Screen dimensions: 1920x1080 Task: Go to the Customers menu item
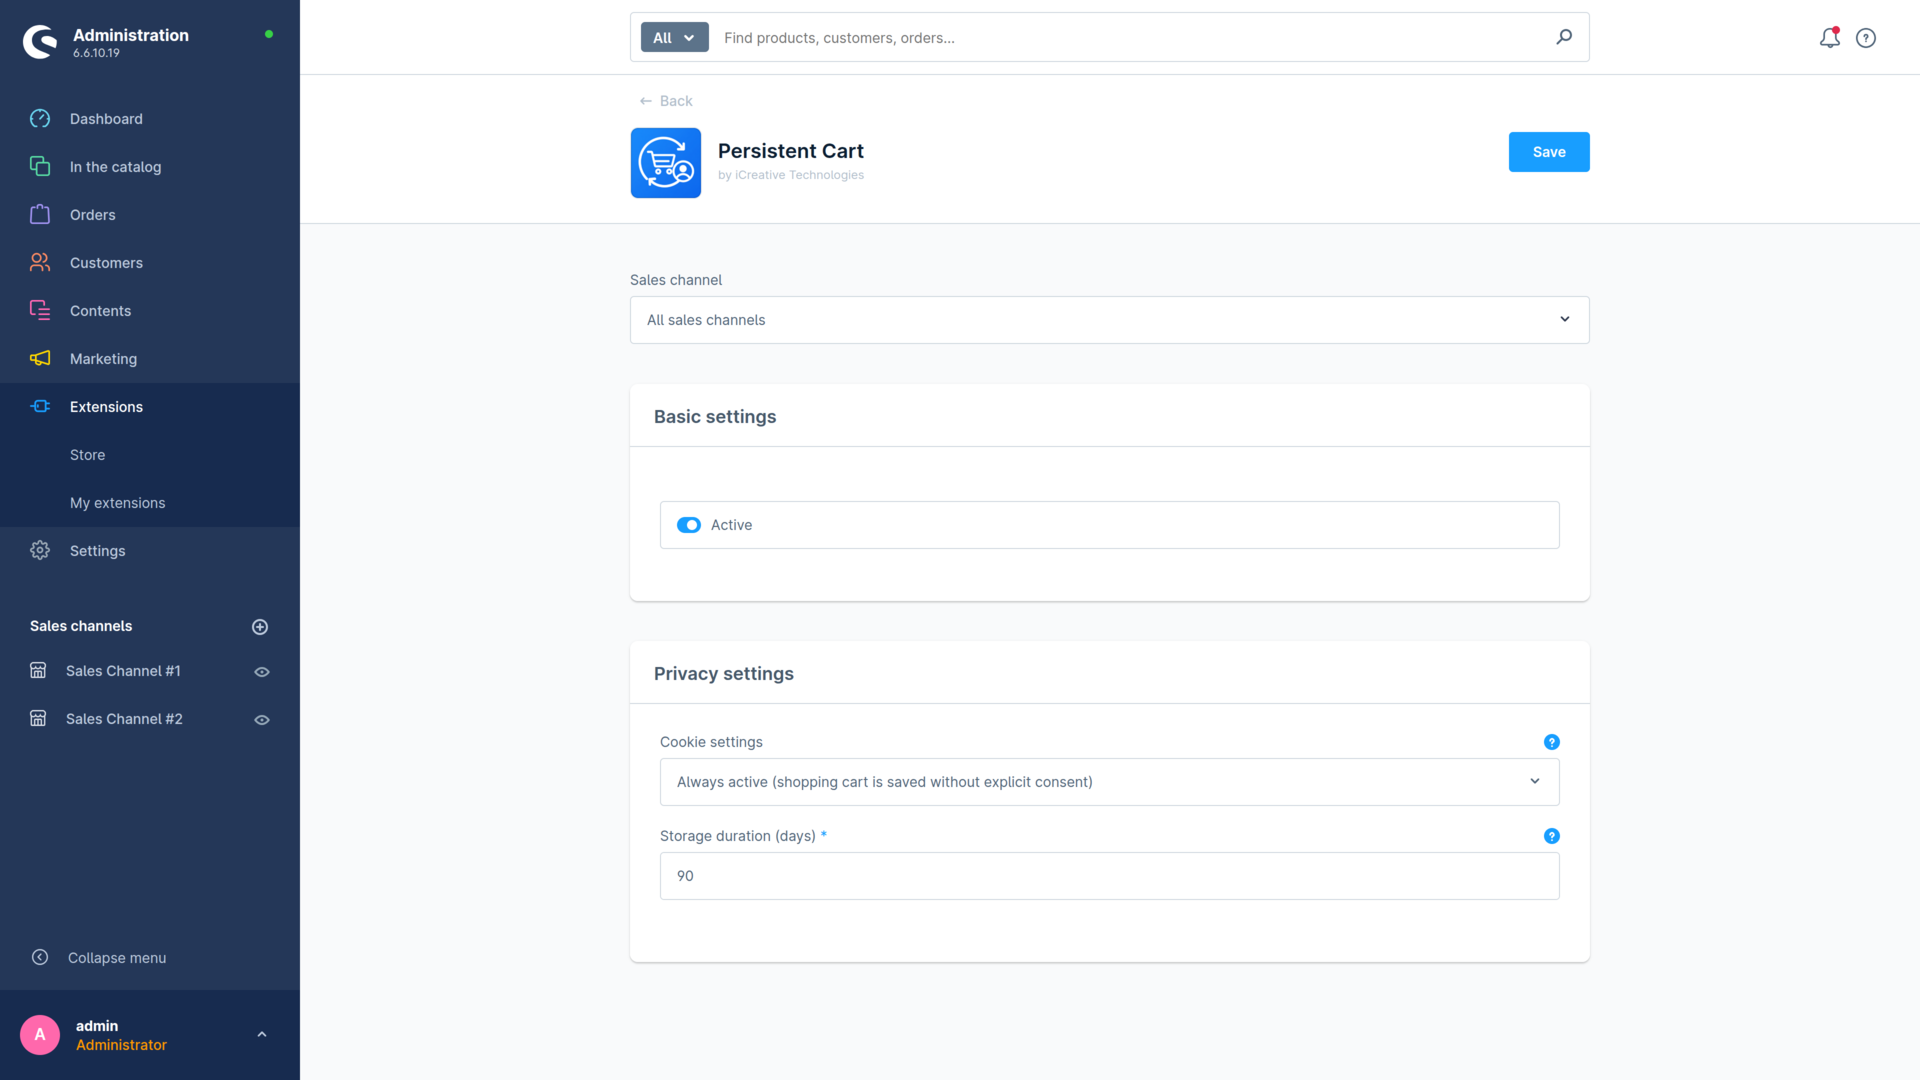pos(106,263)
